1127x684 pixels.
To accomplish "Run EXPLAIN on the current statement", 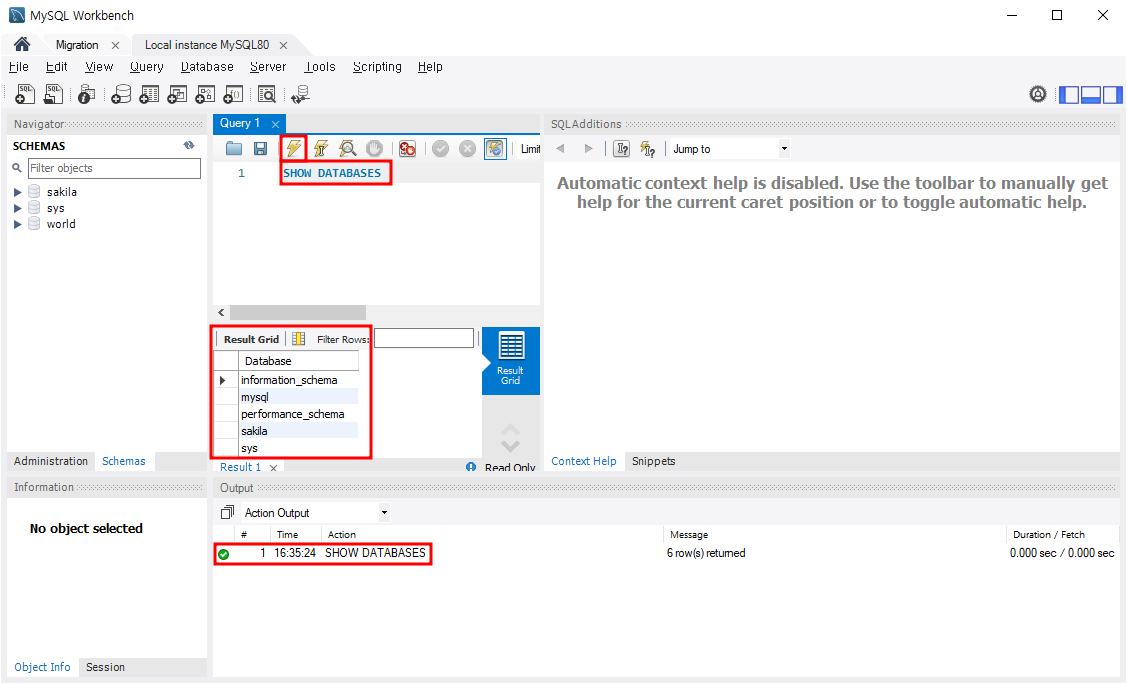I will click(348, 149).
